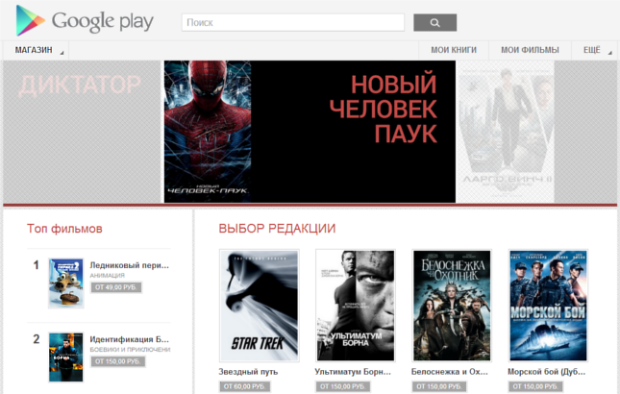Viewport: 620px width, 394px height.
Task: Click the Топ фильмов heading
Action: pos(64,229)
